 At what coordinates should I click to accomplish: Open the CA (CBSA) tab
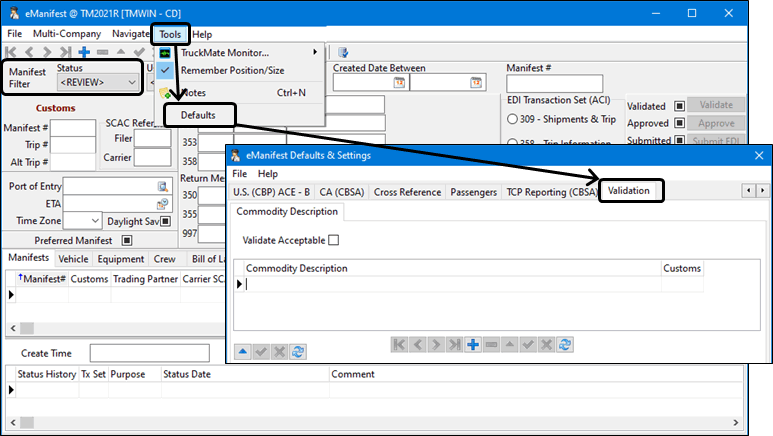pyautogui.click(x=342, y=192)
